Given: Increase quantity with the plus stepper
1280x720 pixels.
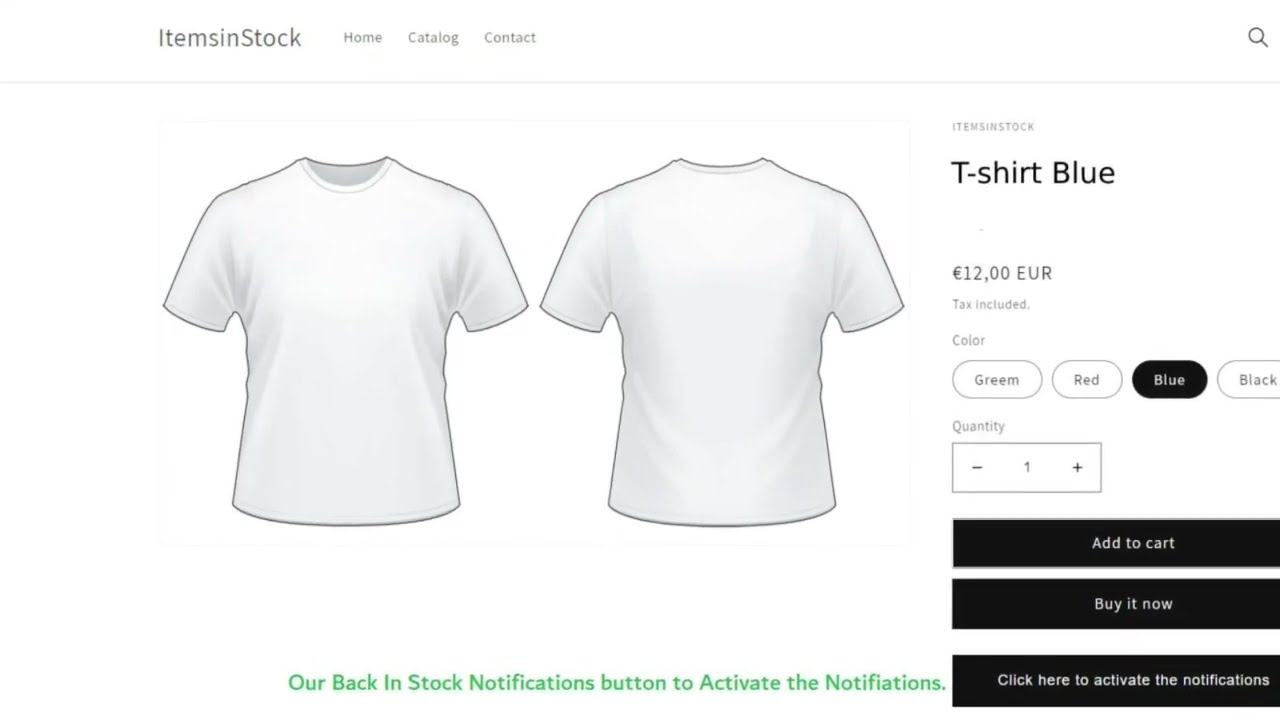Looking at the screenshot, I should click(x=1077, y=467).
